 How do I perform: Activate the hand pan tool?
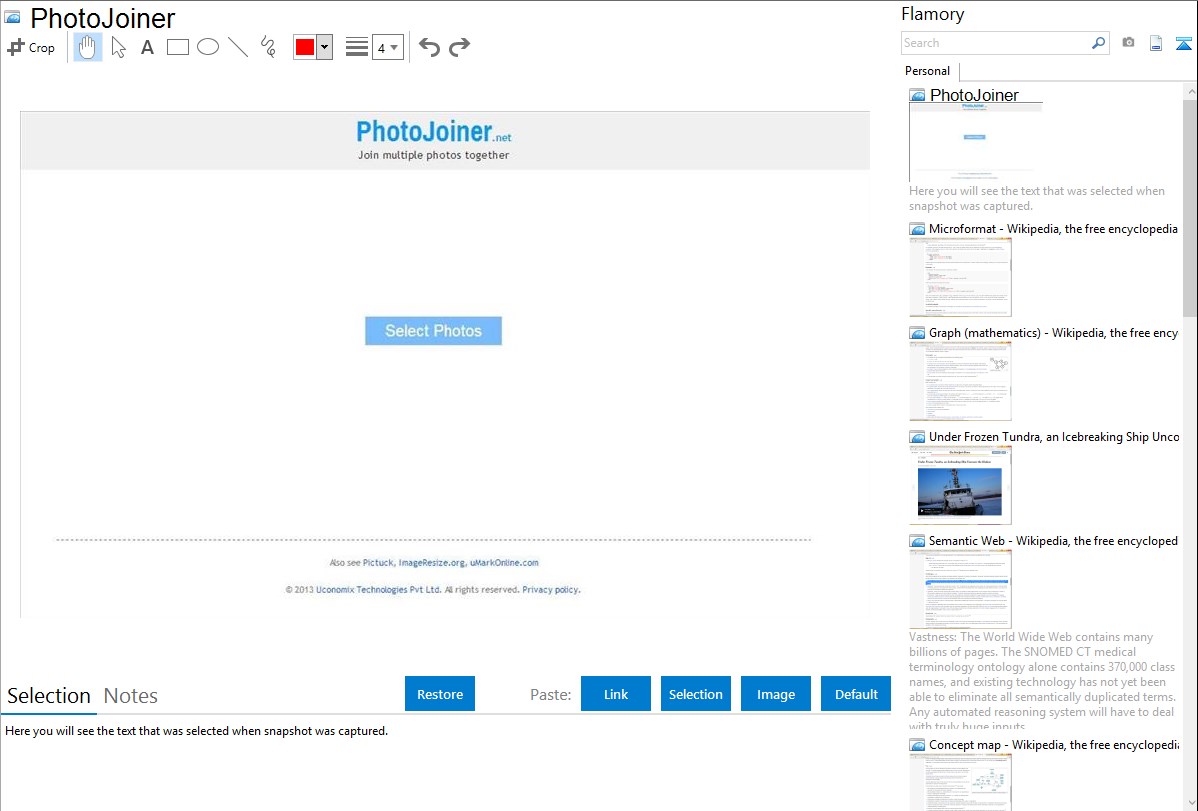tap(88, 47)
